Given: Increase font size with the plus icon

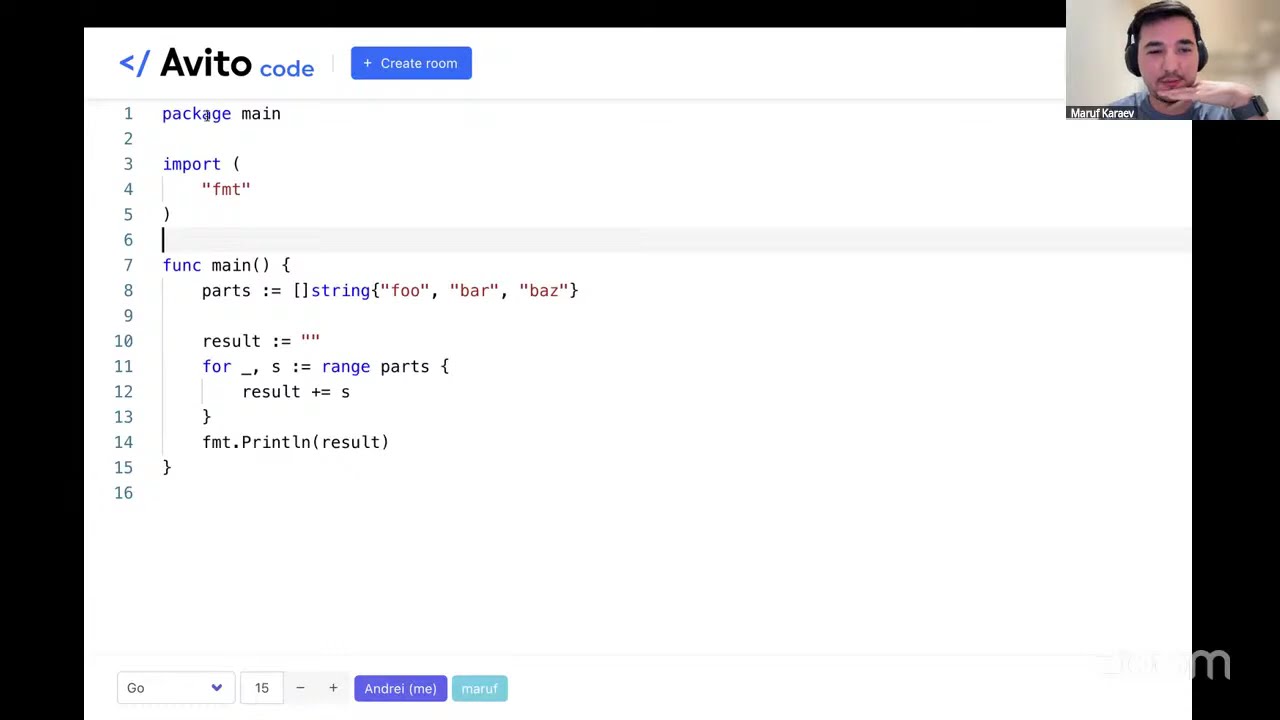Looking at the screenshot, I should click(x=333, y=688).
